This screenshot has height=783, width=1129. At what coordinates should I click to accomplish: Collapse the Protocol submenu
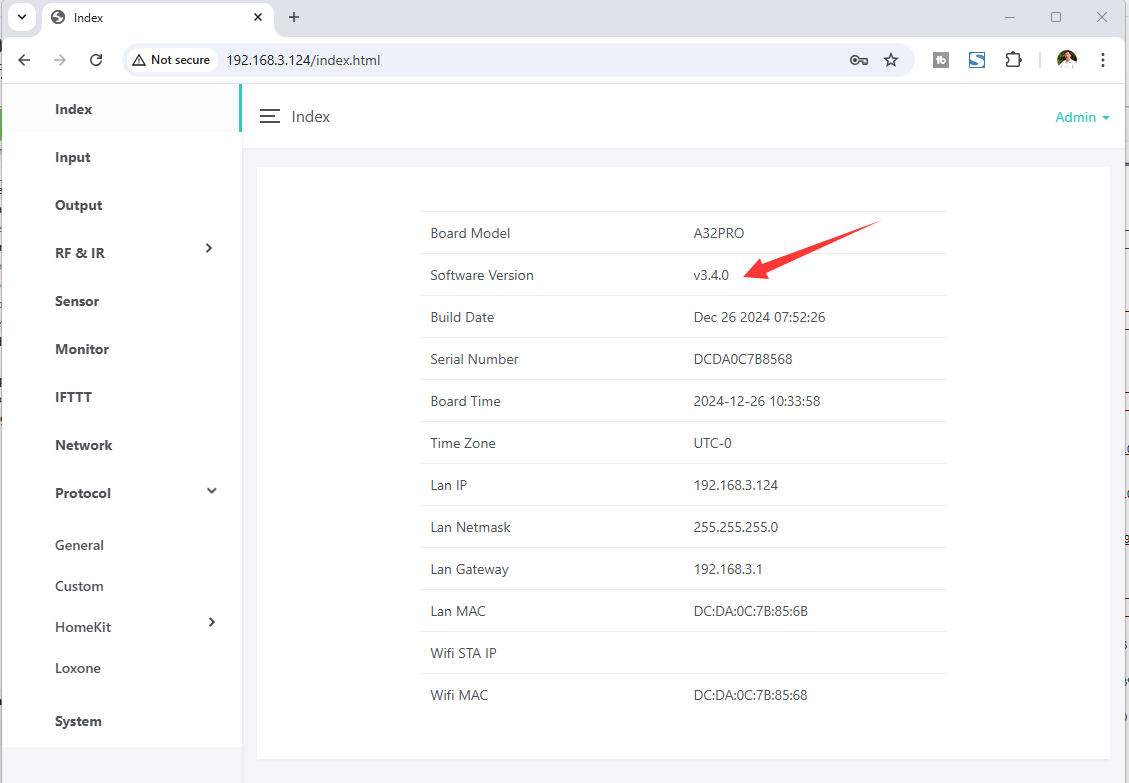(211, 491)
